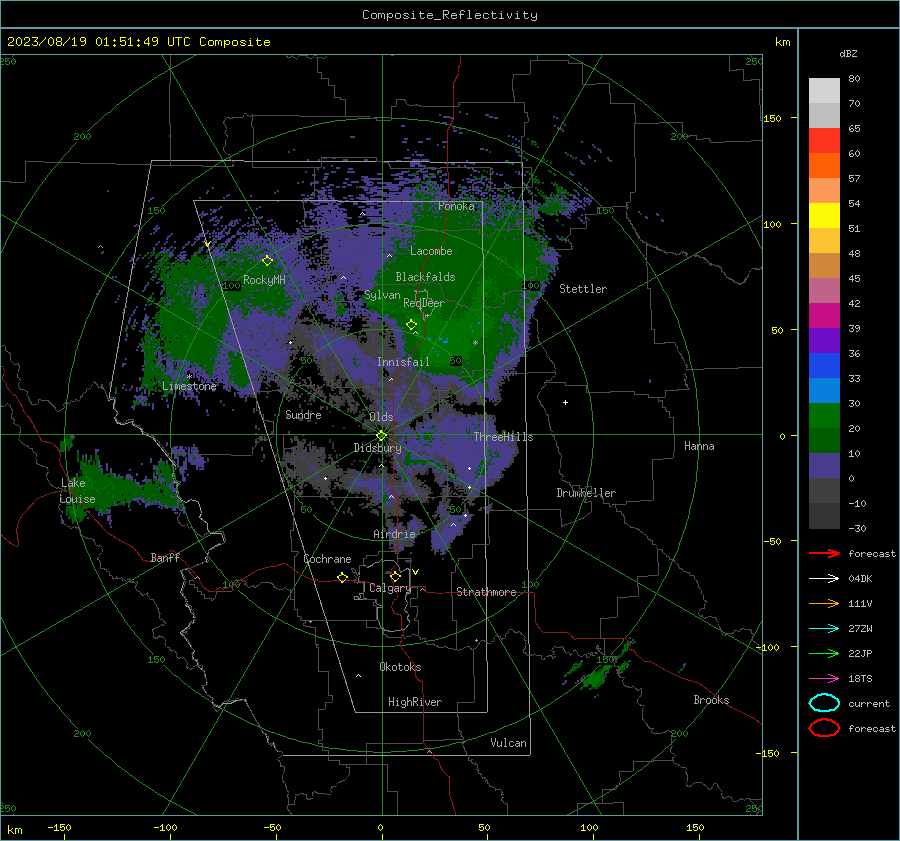Image resolution: width=900 pixels, height=841 pixels.
Task: Select the yellow 54-51 dBZ swatch
Action: (824, 216)
